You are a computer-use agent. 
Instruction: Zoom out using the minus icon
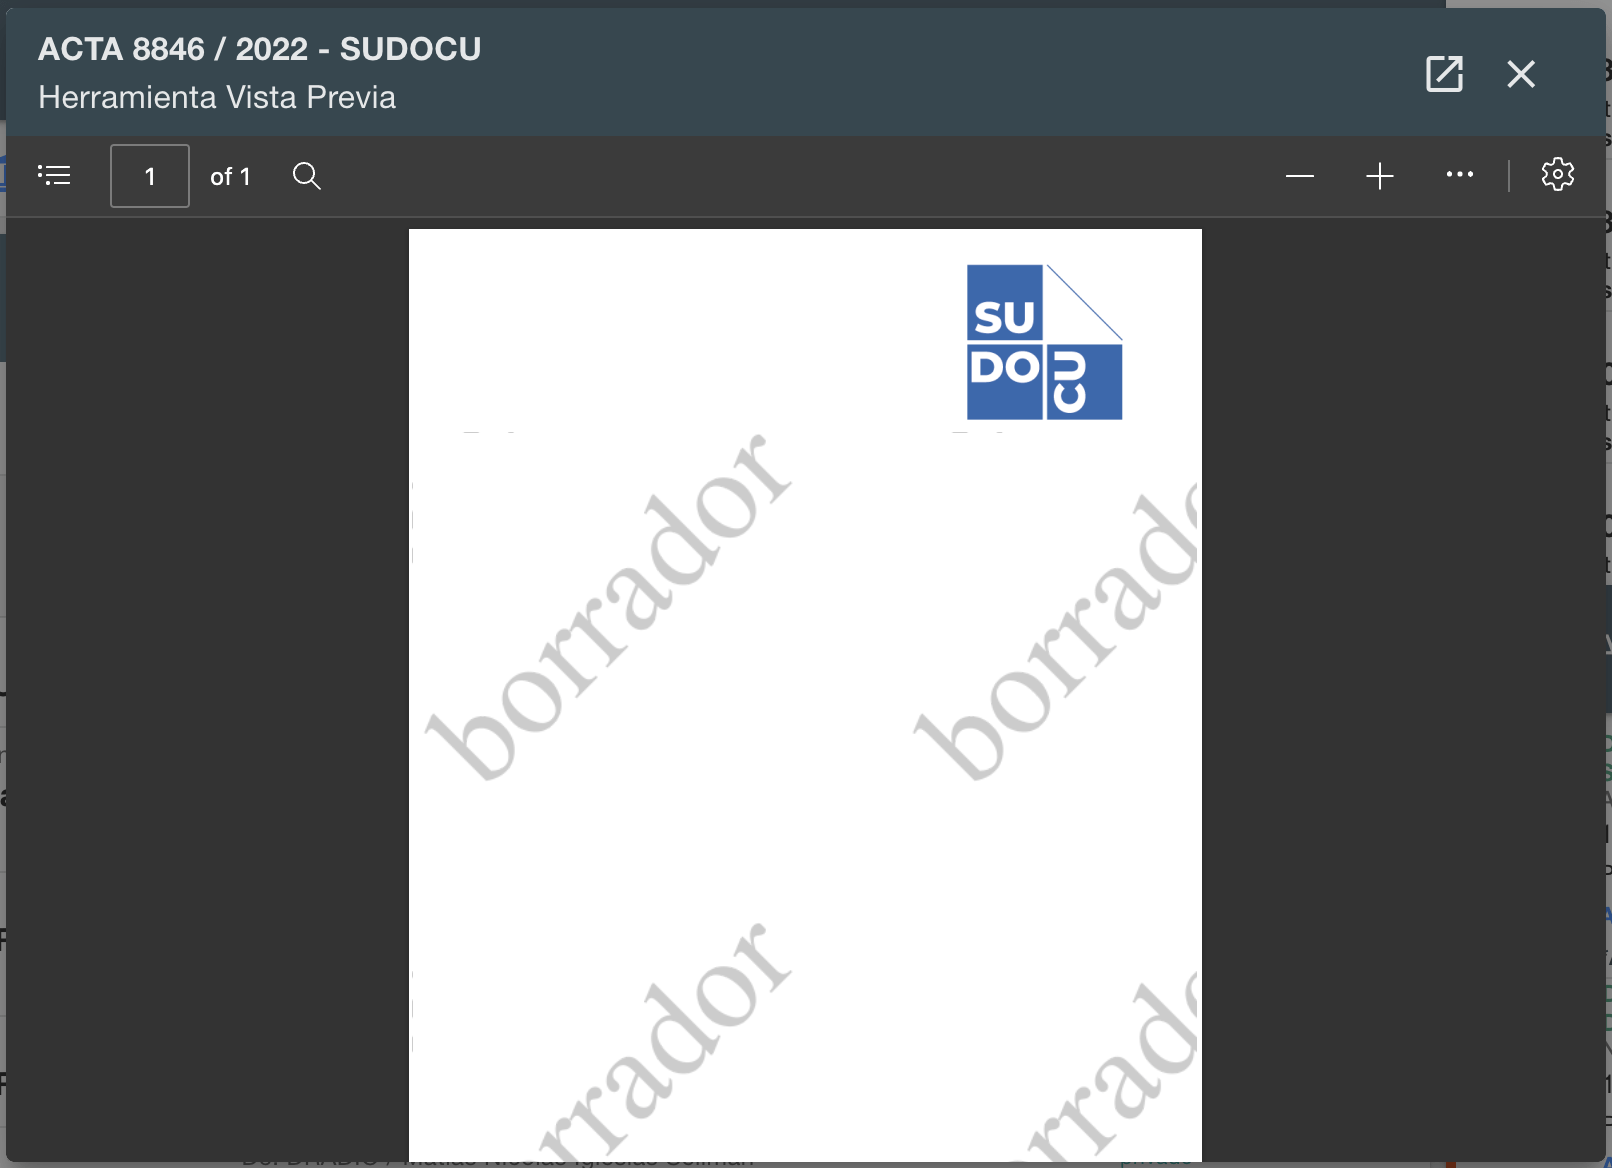(1299, 176)
